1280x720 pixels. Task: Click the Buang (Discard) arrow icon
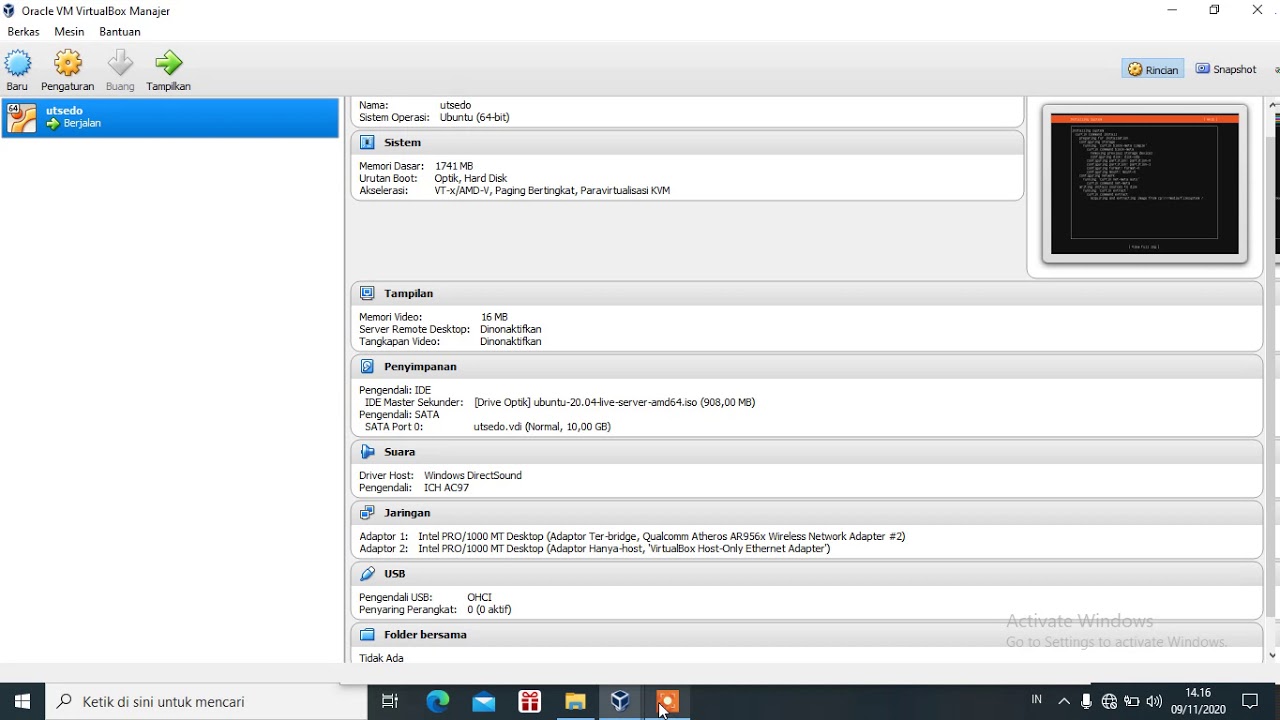(x=120, y=64)
